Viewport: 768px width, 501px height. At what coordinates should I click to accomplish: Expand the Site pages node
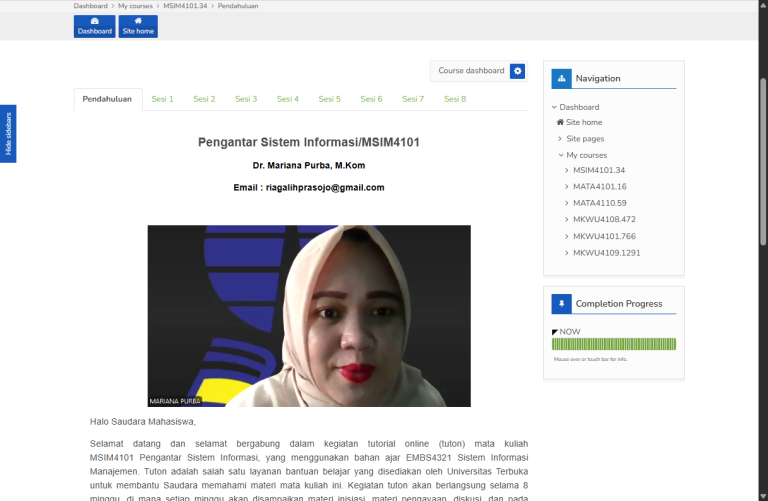pyautogui.click(x=561, y=139)
